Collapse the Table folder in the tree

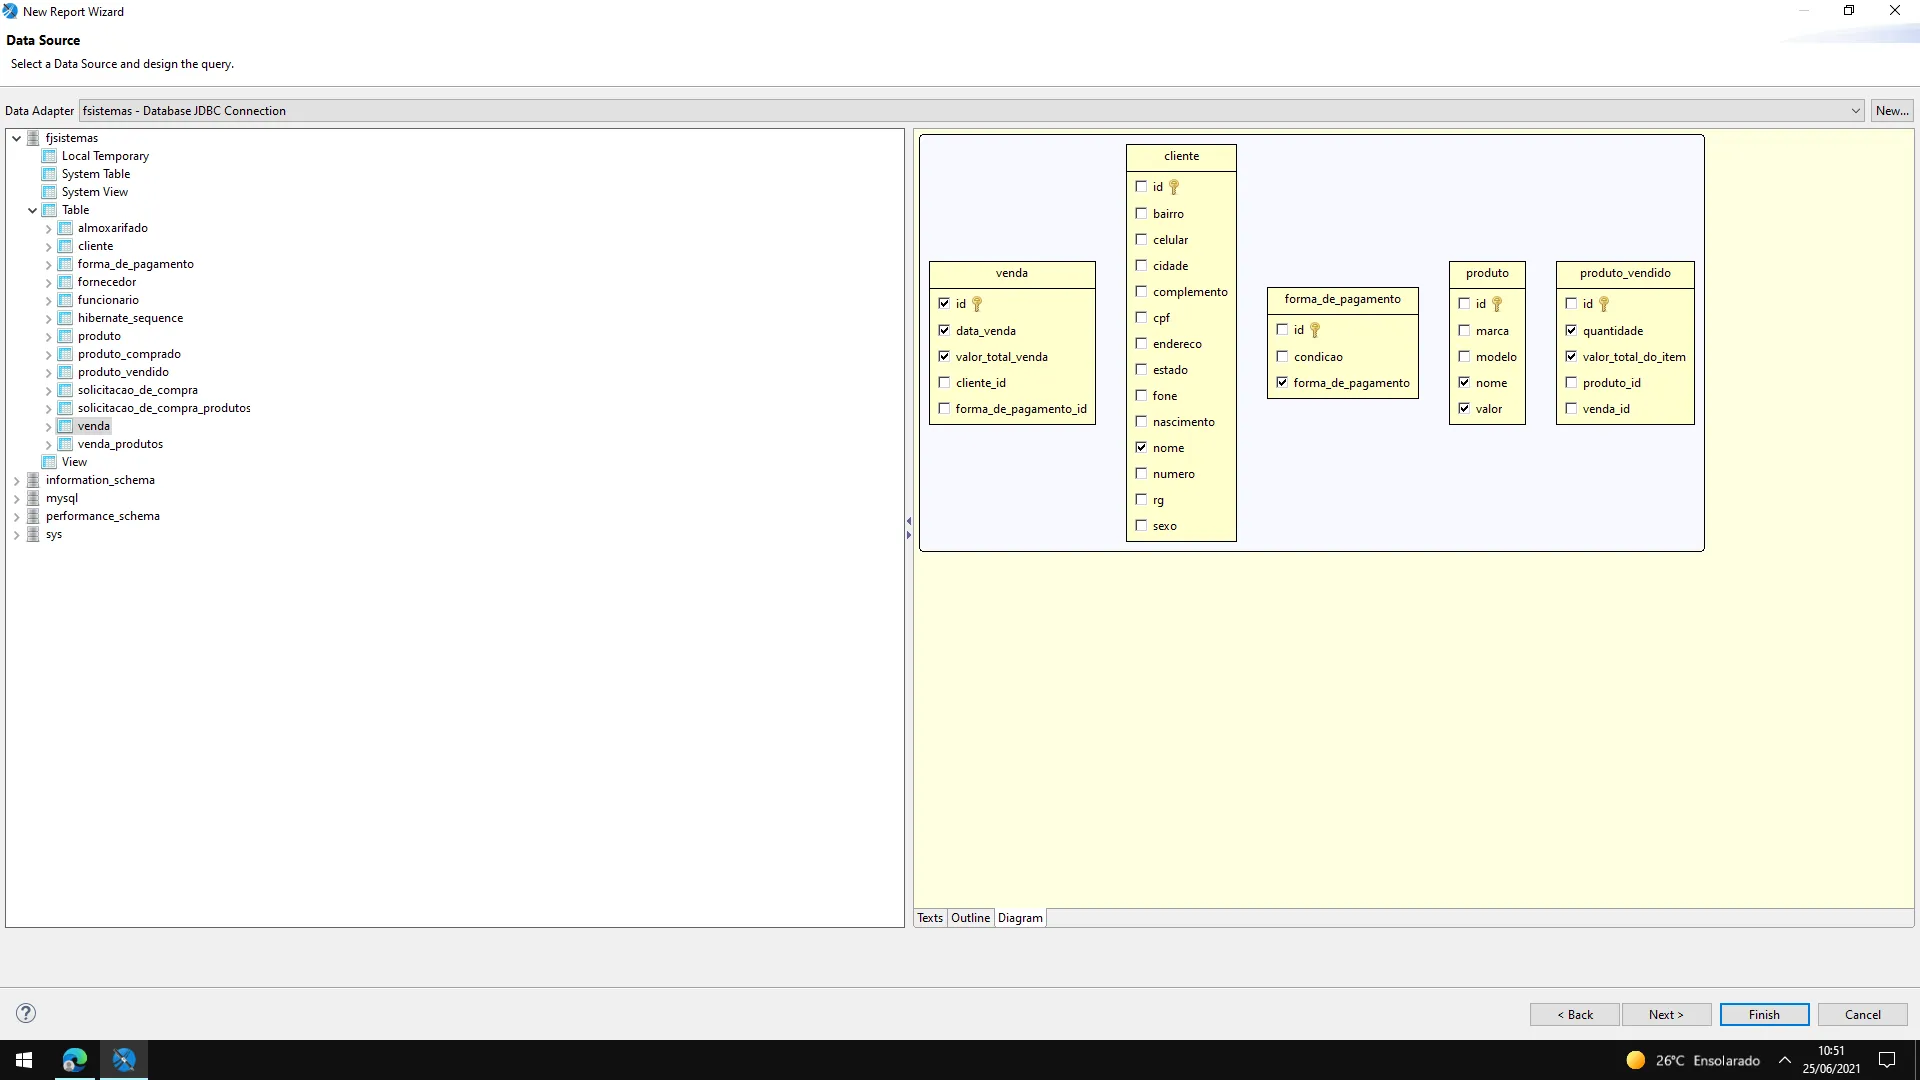32,210
